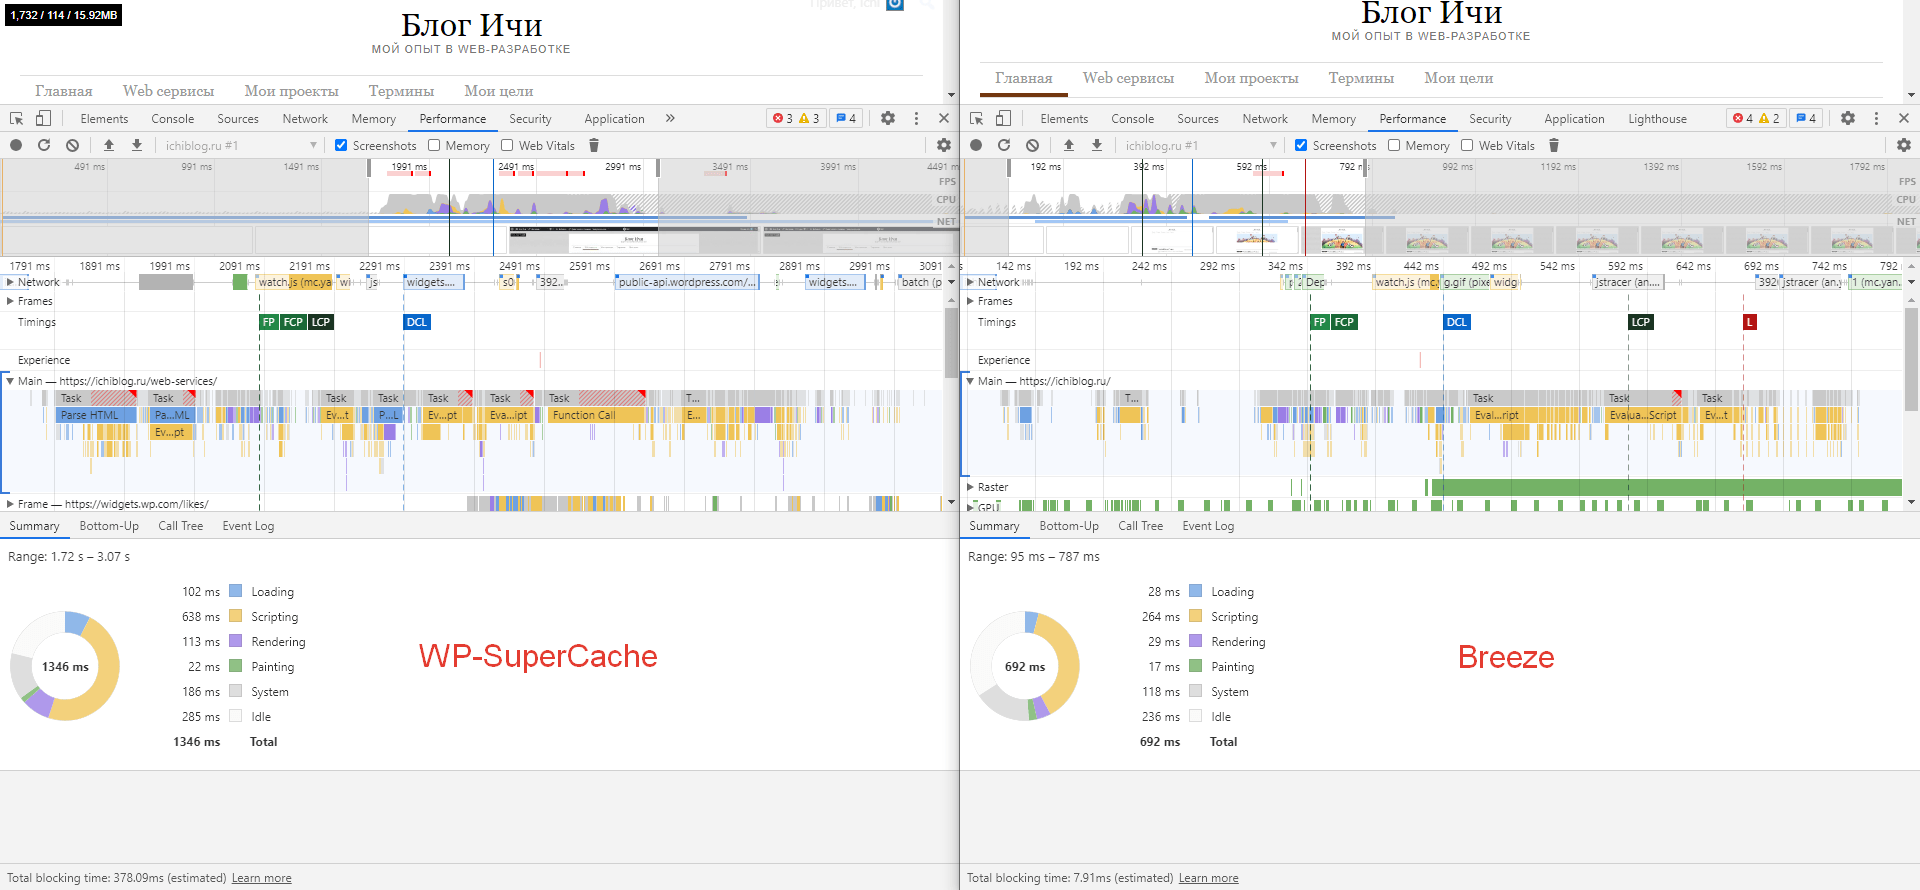Expand Frames track in left timeline
Screen dimensions: 1920x890
click(x=10, y=301)
